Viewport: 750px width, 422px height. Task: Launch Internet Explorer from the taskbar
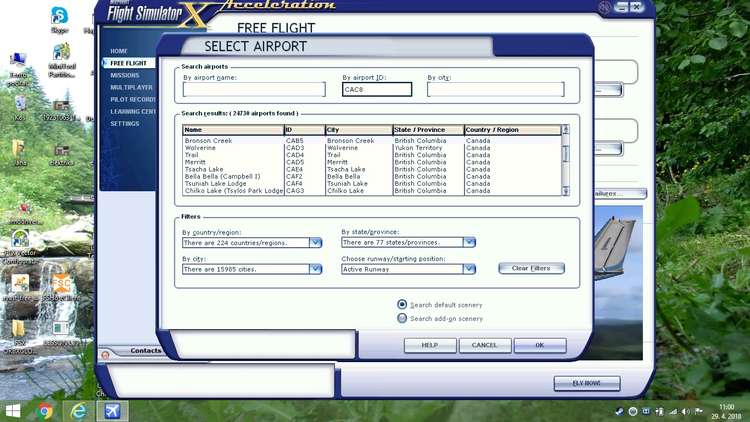(x=78, y=411)
